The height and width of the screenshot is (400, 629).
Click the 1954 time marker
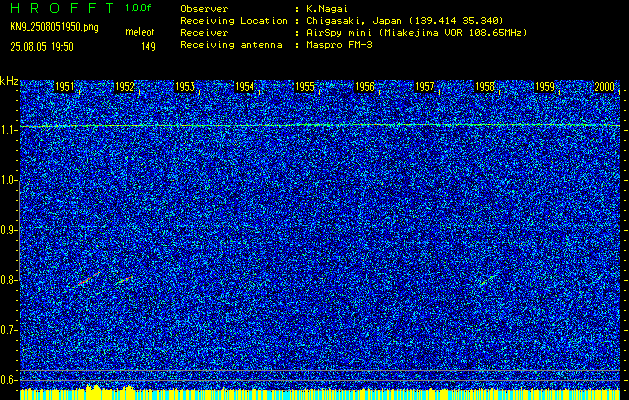[245, 87]
